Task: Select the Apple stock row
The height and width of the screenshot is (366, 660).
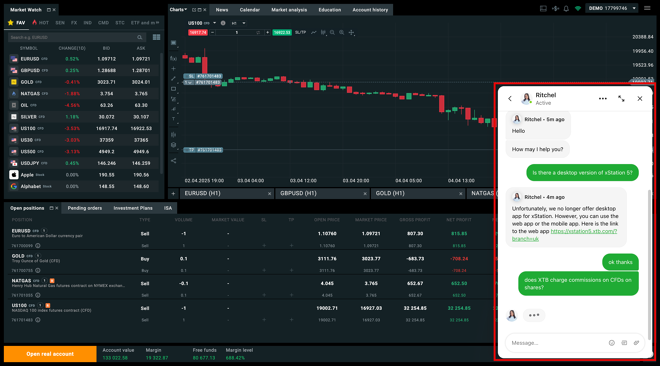Action: pos(83,175)
